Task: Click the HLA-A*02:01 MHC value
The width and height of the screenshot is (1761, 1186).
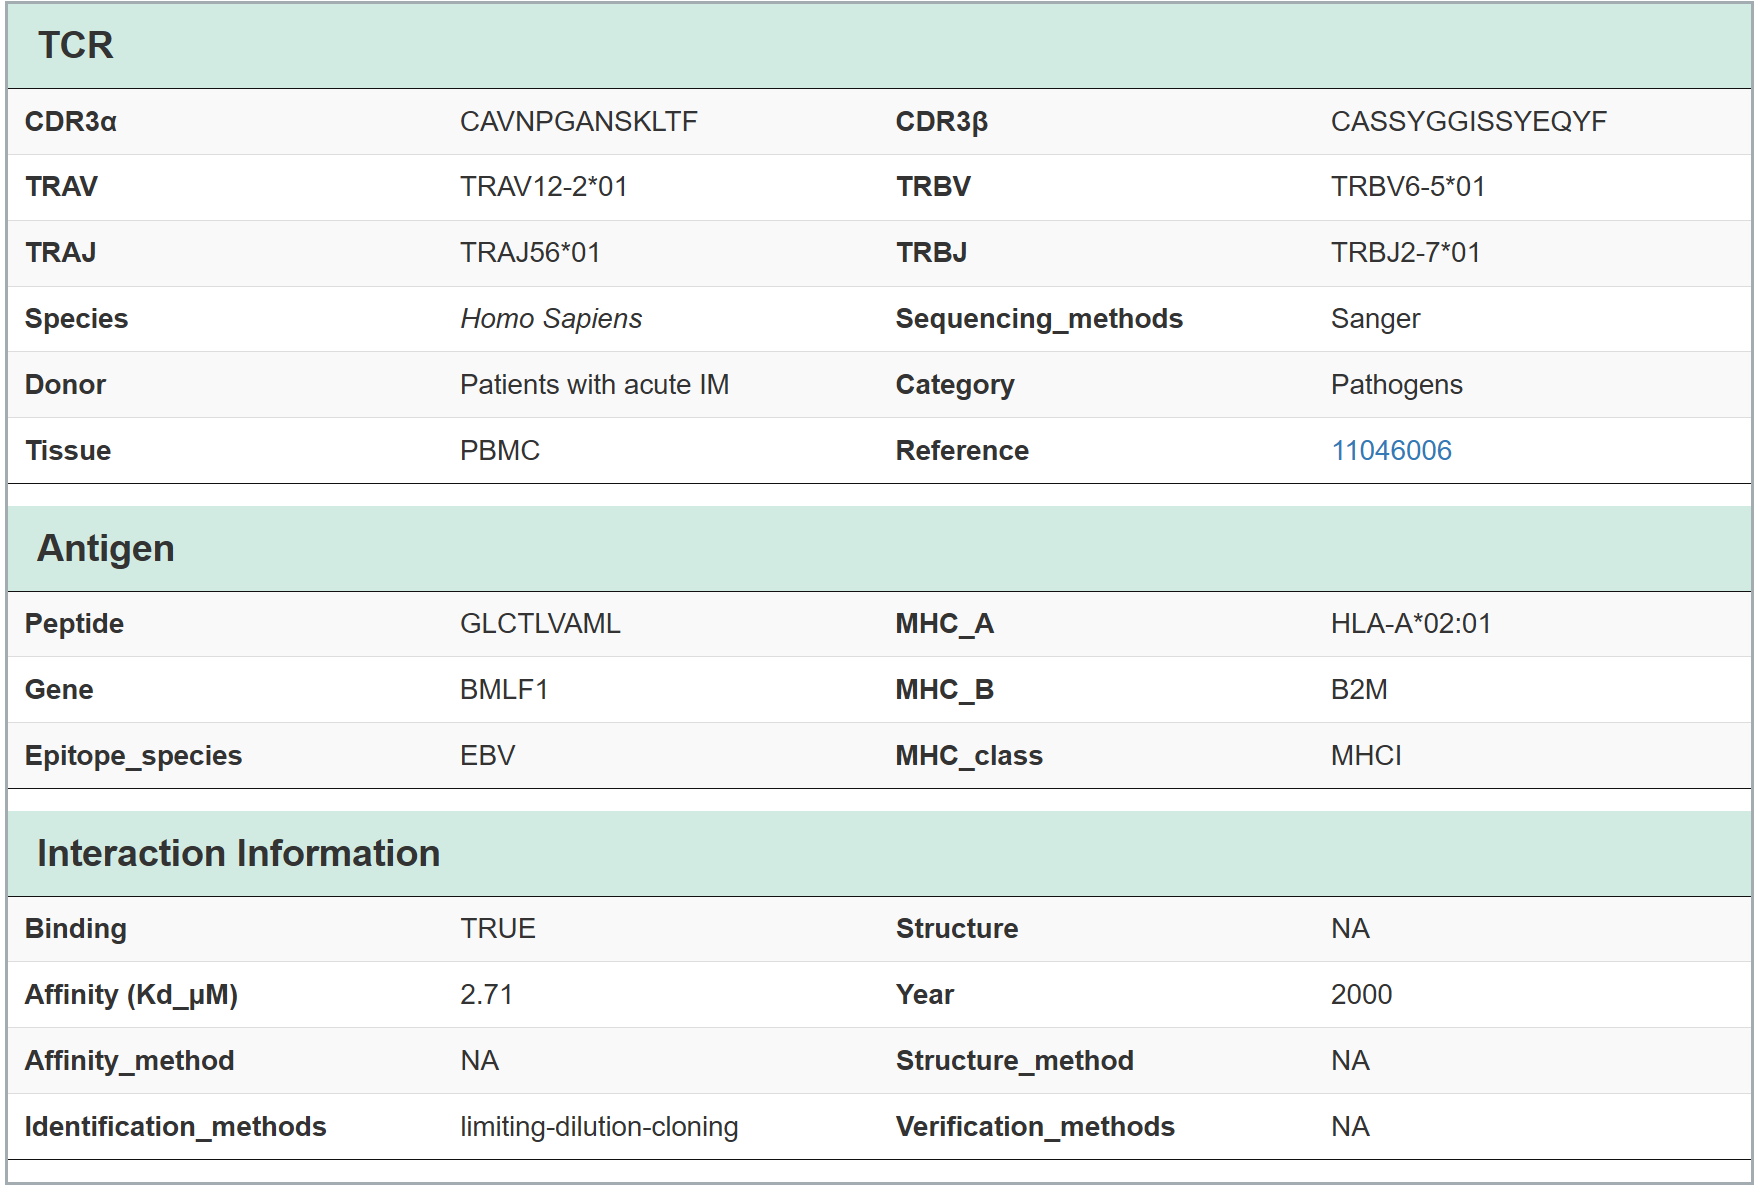Action: [1410, 624]
